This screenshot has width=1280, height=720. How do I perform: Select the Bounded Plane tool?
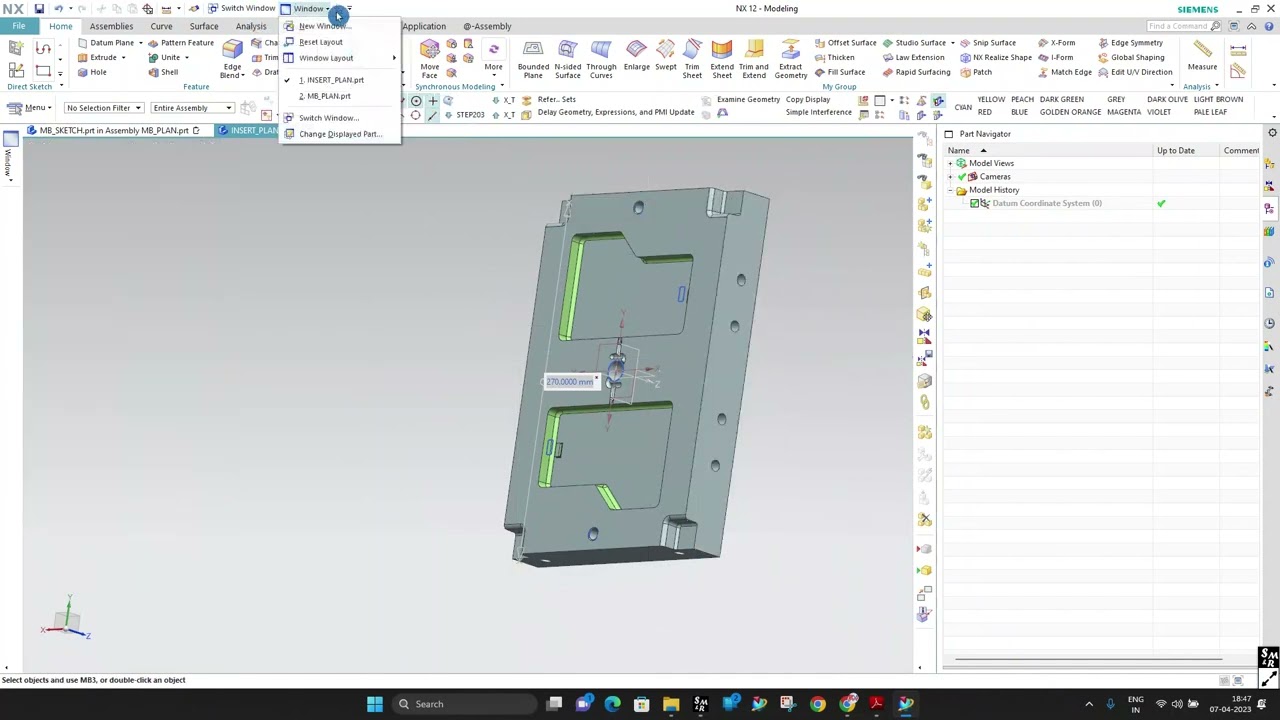(533, 60)
